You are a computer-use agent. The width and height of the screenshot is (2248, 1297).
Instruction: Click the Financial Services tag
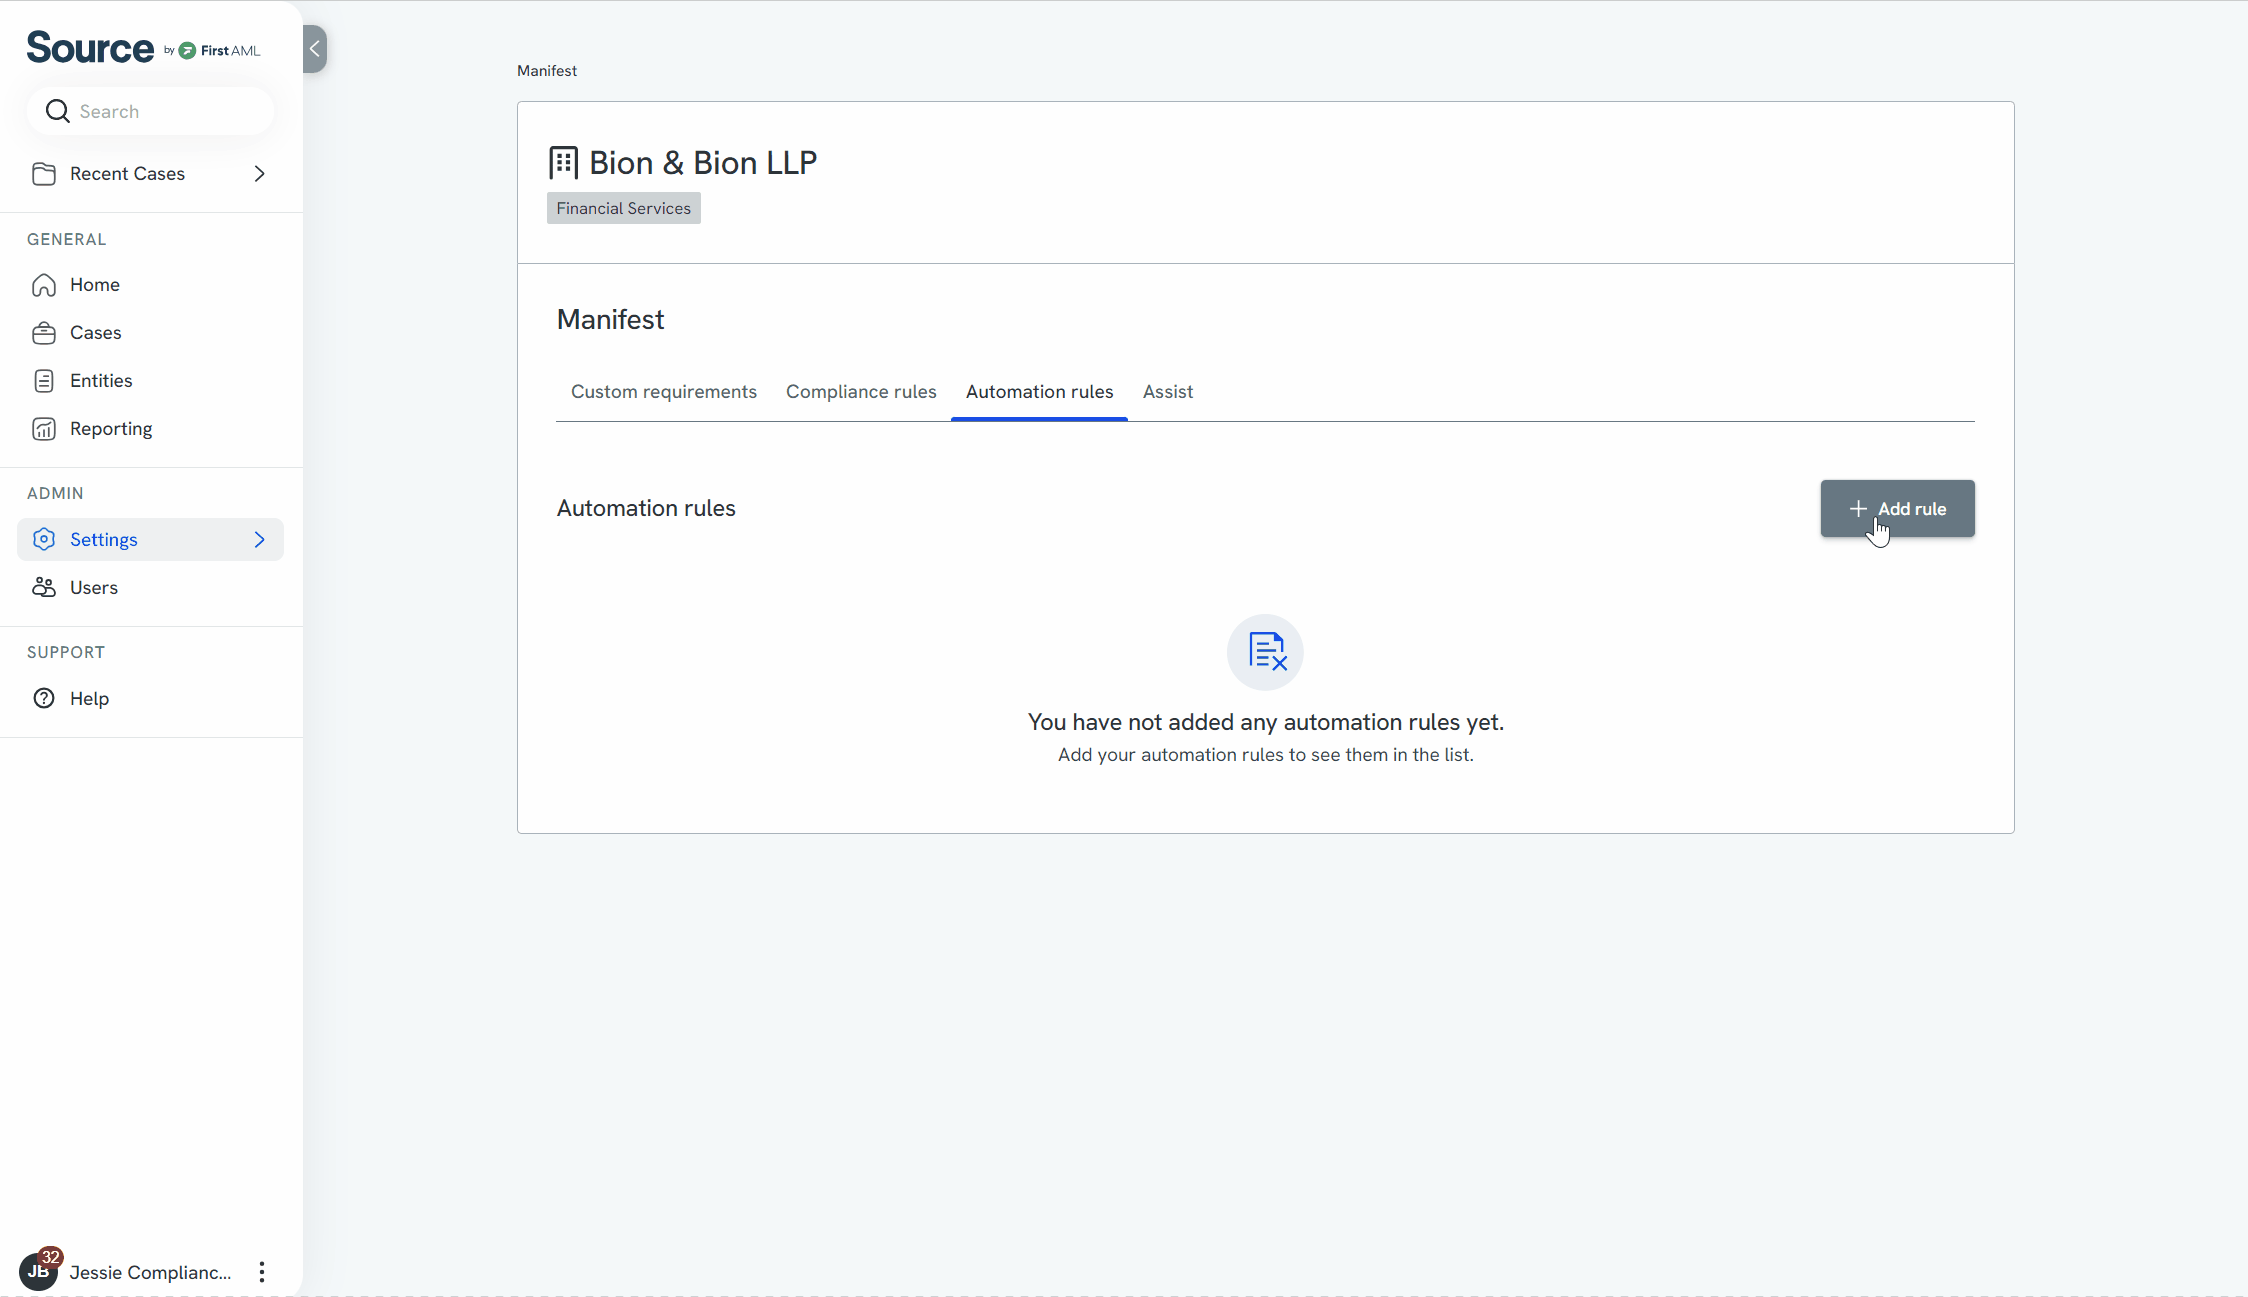pyautogui.click(x=624, y=209)
